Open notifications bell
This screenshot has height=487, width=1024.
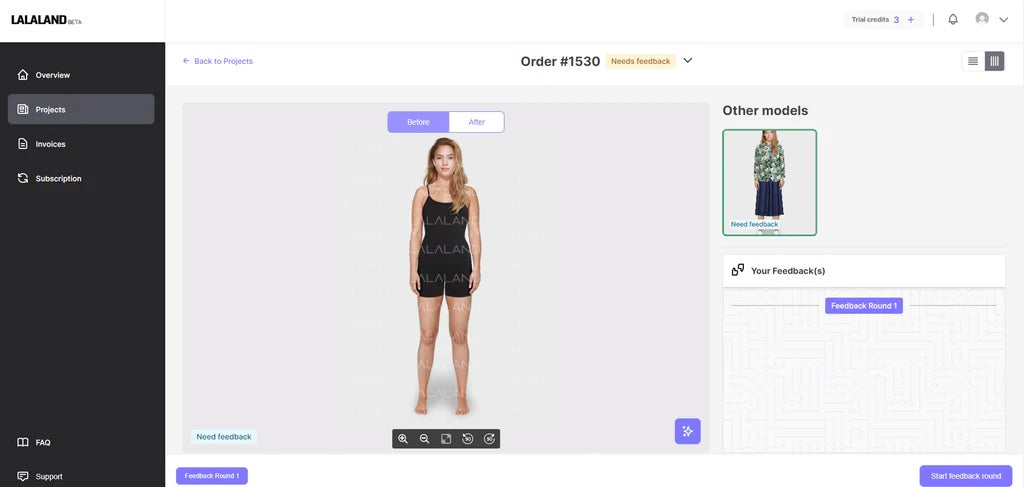[x=953, y=20]
